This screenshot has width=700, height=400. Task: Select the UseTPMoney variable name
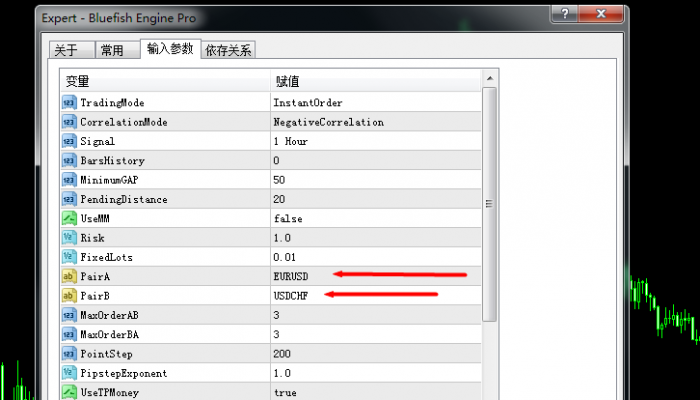pyautogui.click(x=109, y=392)
